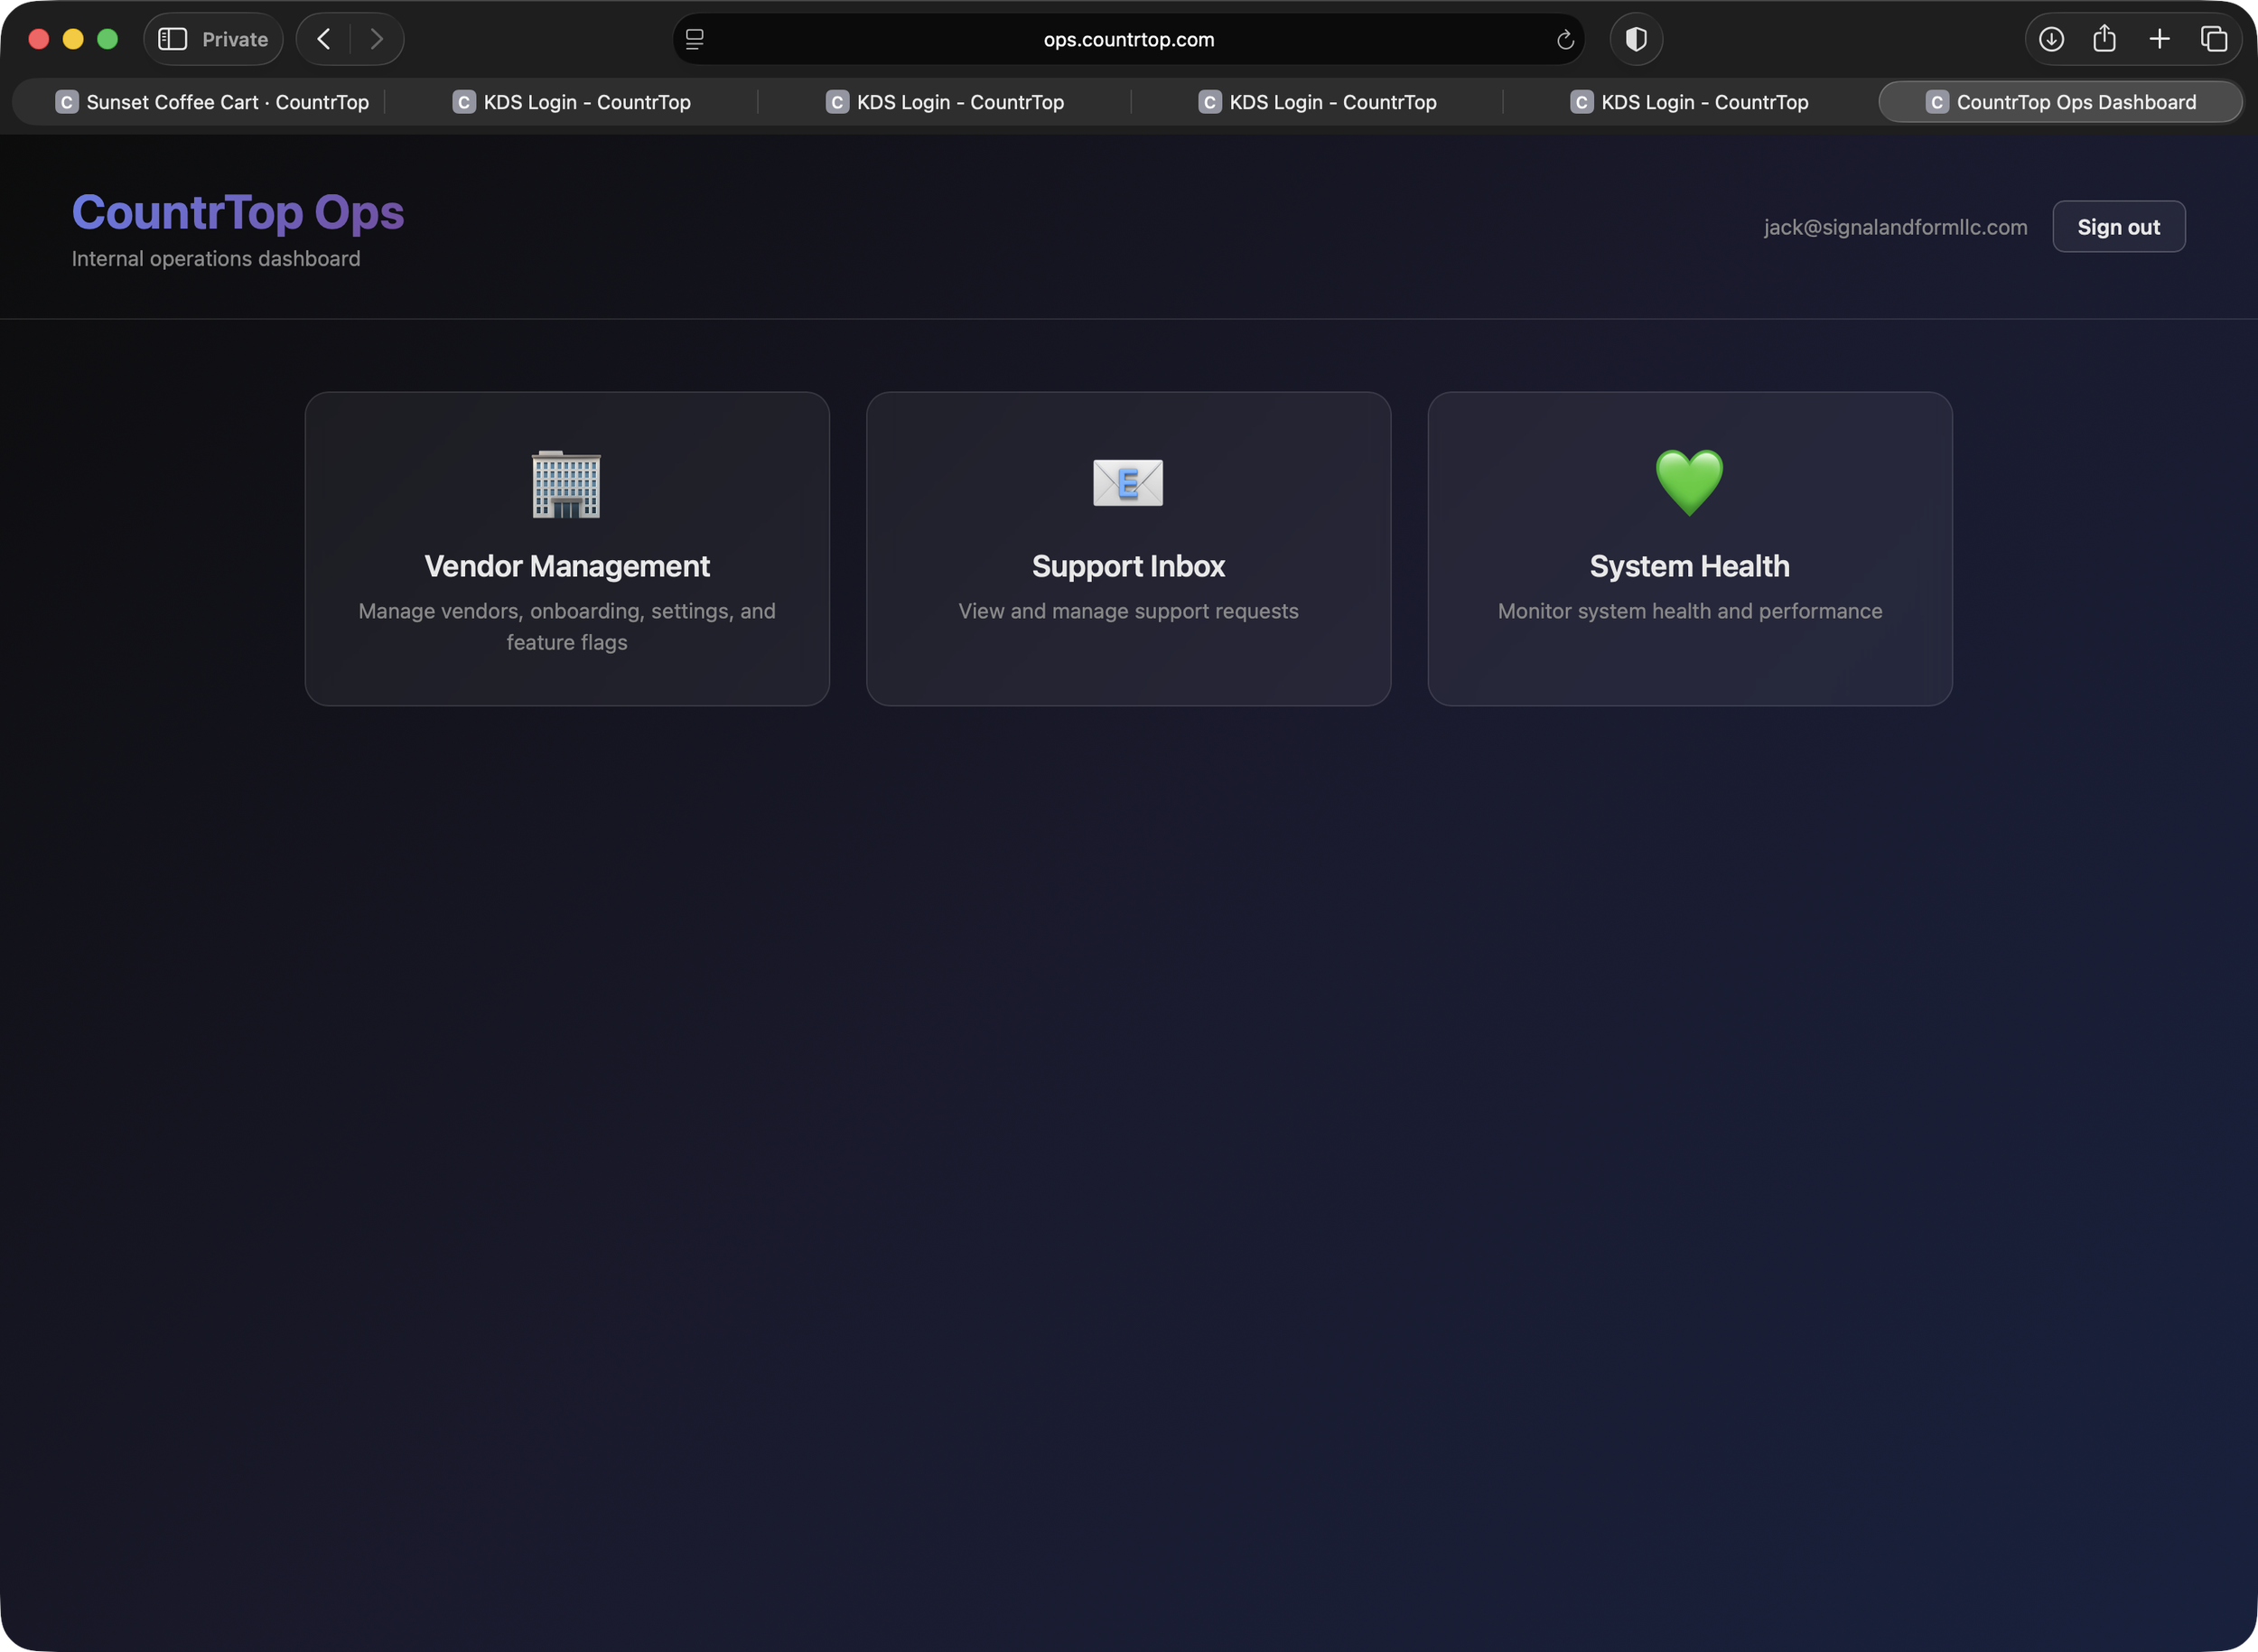Click the reader view icon in the address bar
This screenshot has height=1652, width=2258.
pyautogui.click(x=694, y=39)
